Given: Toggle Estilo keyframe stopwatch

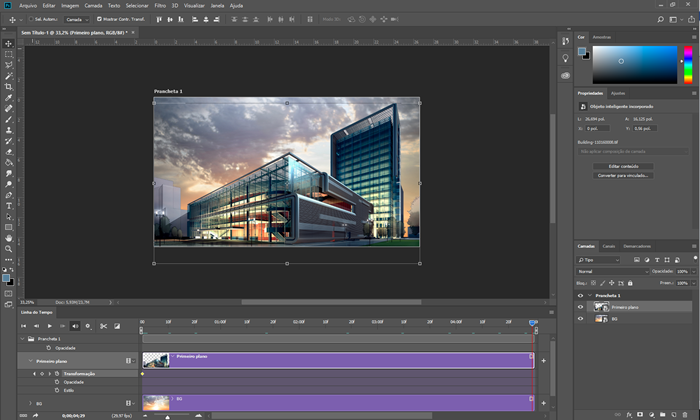Looking at the screenshot, I should point(57,390).
